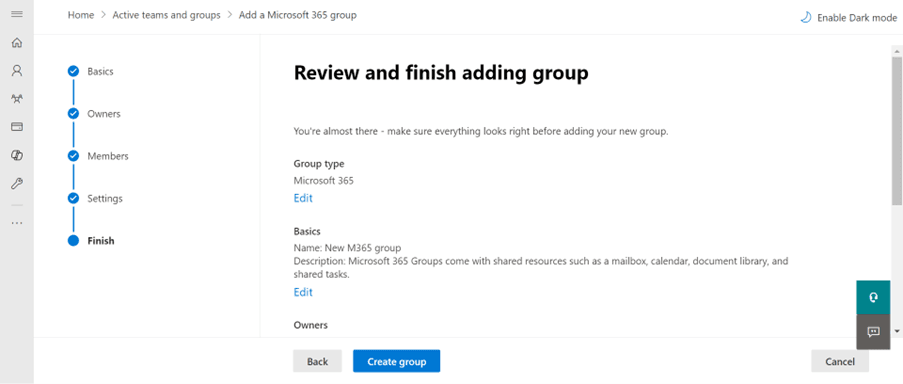Click the Settings step checkmark

tap(73, 198)
